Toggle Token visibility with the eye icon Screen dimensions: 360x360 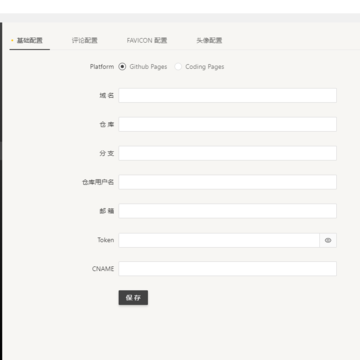(328, 240)
